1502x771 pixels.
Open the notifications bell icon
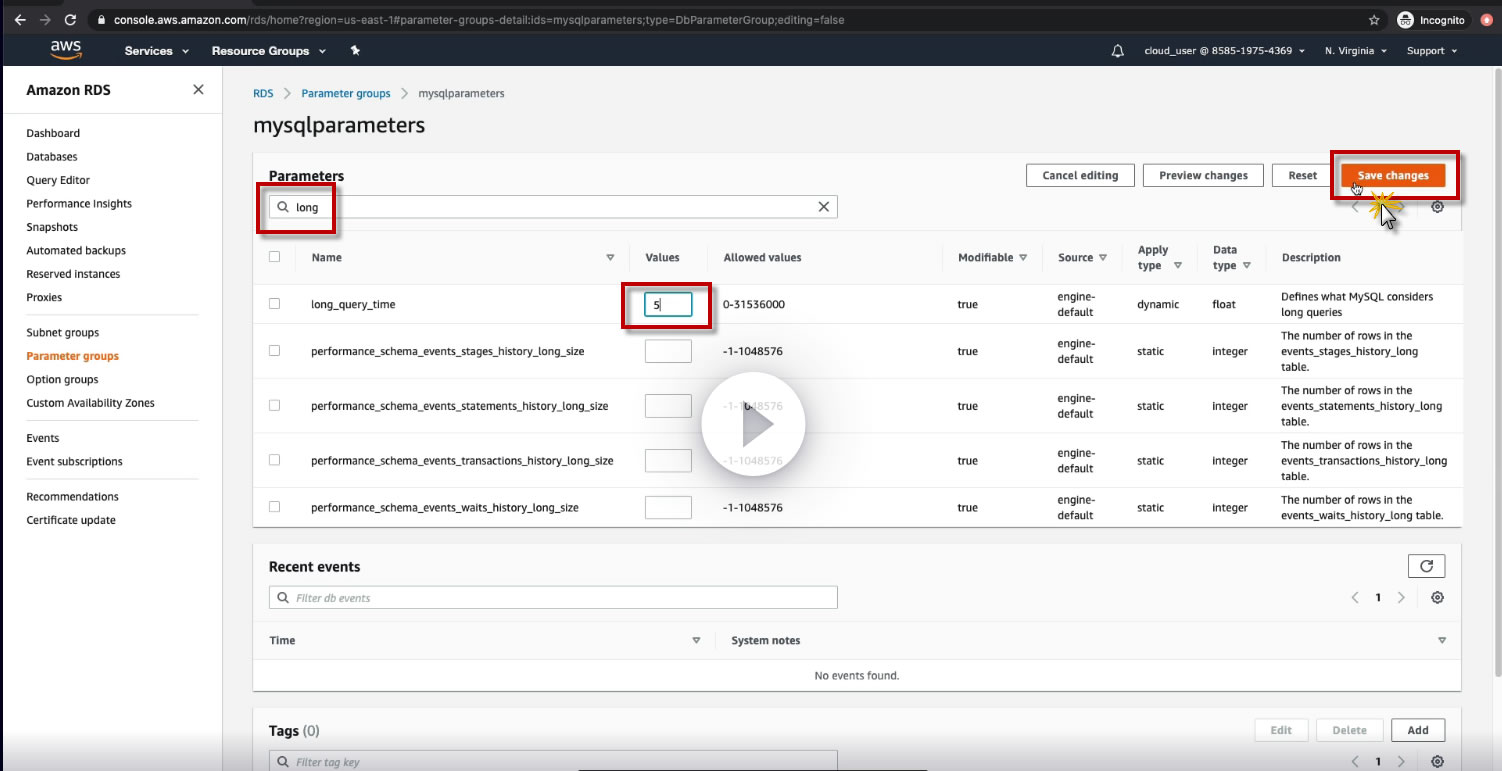1118,51
